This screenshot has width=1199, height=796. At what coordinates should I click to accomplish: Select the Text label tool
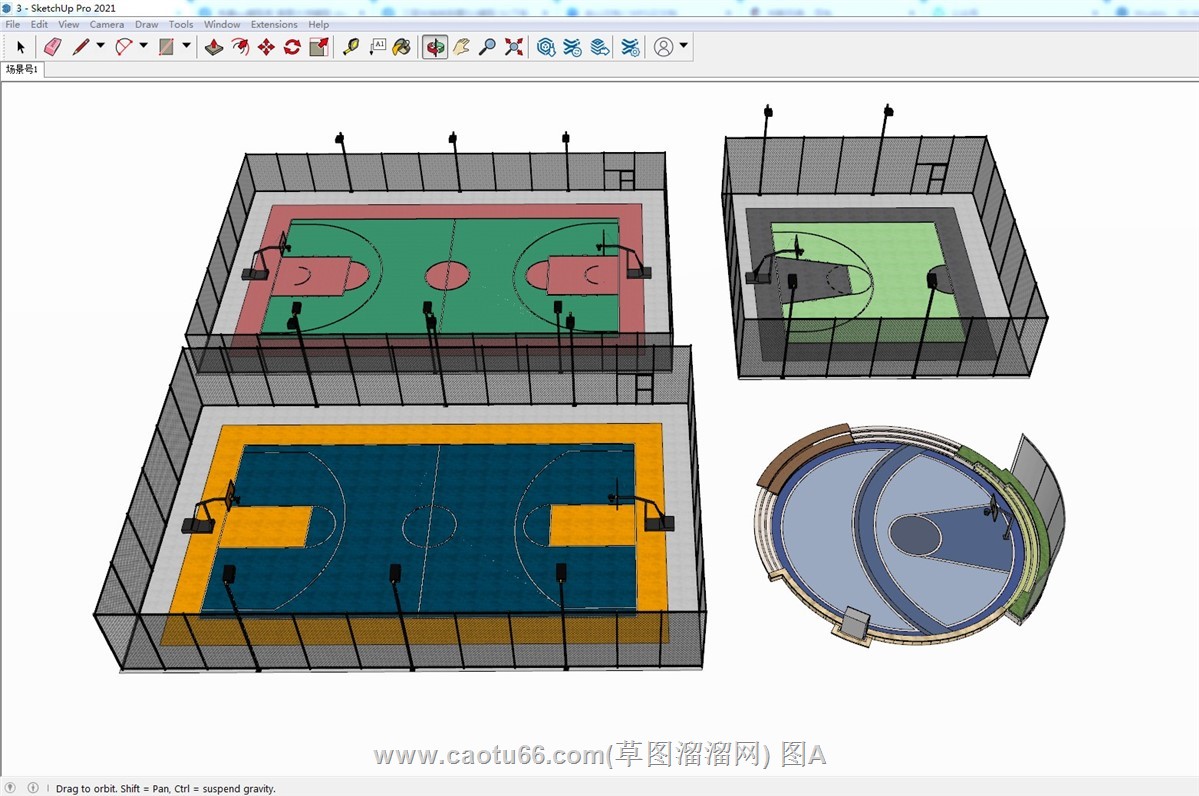378,47
